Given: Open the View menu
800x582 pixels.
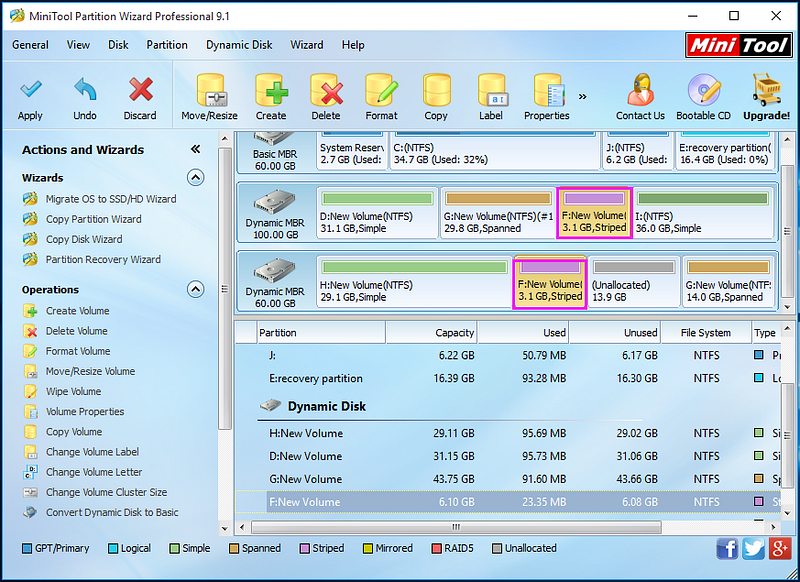Looking at the screenshot, I should pos(78,45).
